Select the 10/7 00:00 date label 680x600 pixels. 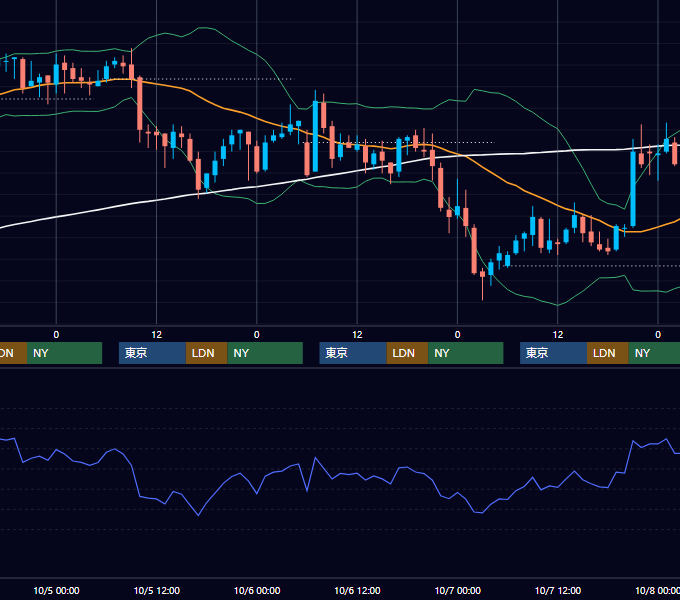pyautogui.click(x=458, y=590)
